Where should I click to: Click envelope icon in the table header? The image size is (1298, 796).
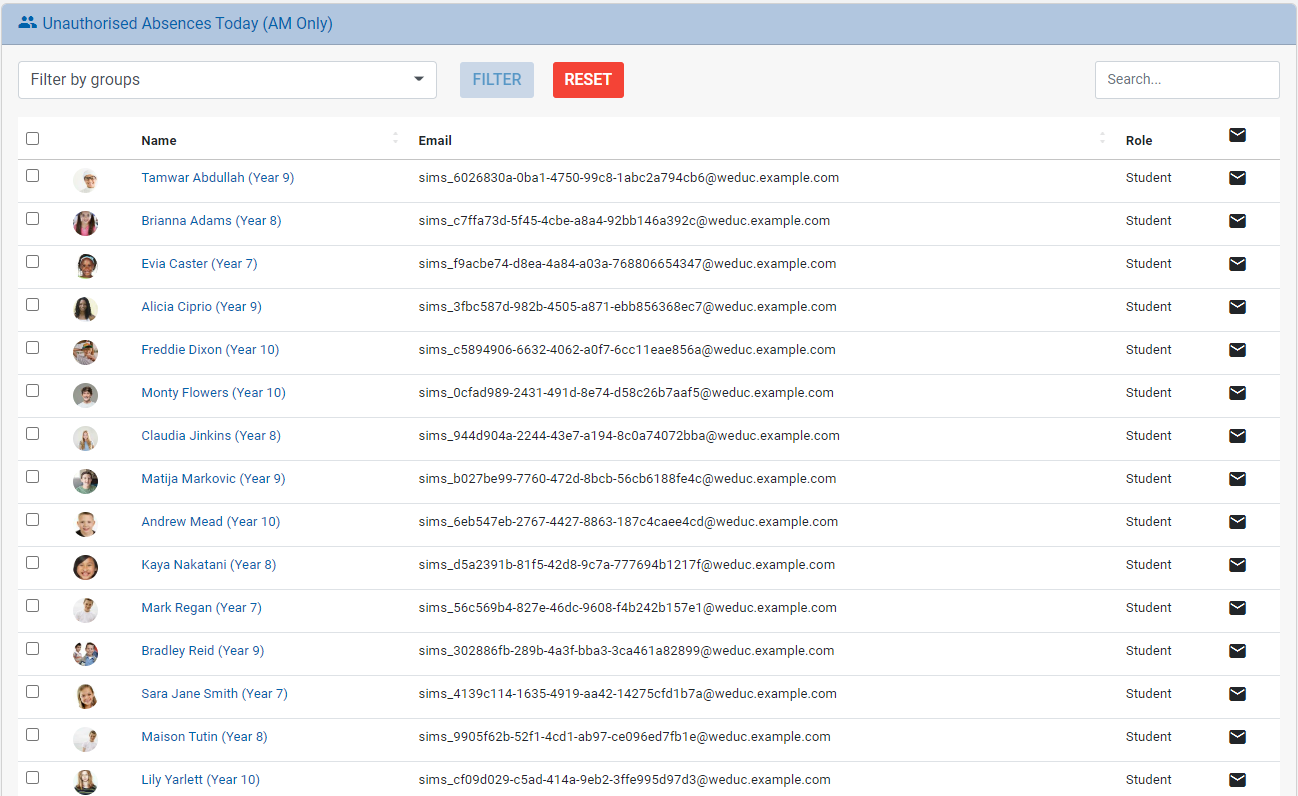point(1237,136)
